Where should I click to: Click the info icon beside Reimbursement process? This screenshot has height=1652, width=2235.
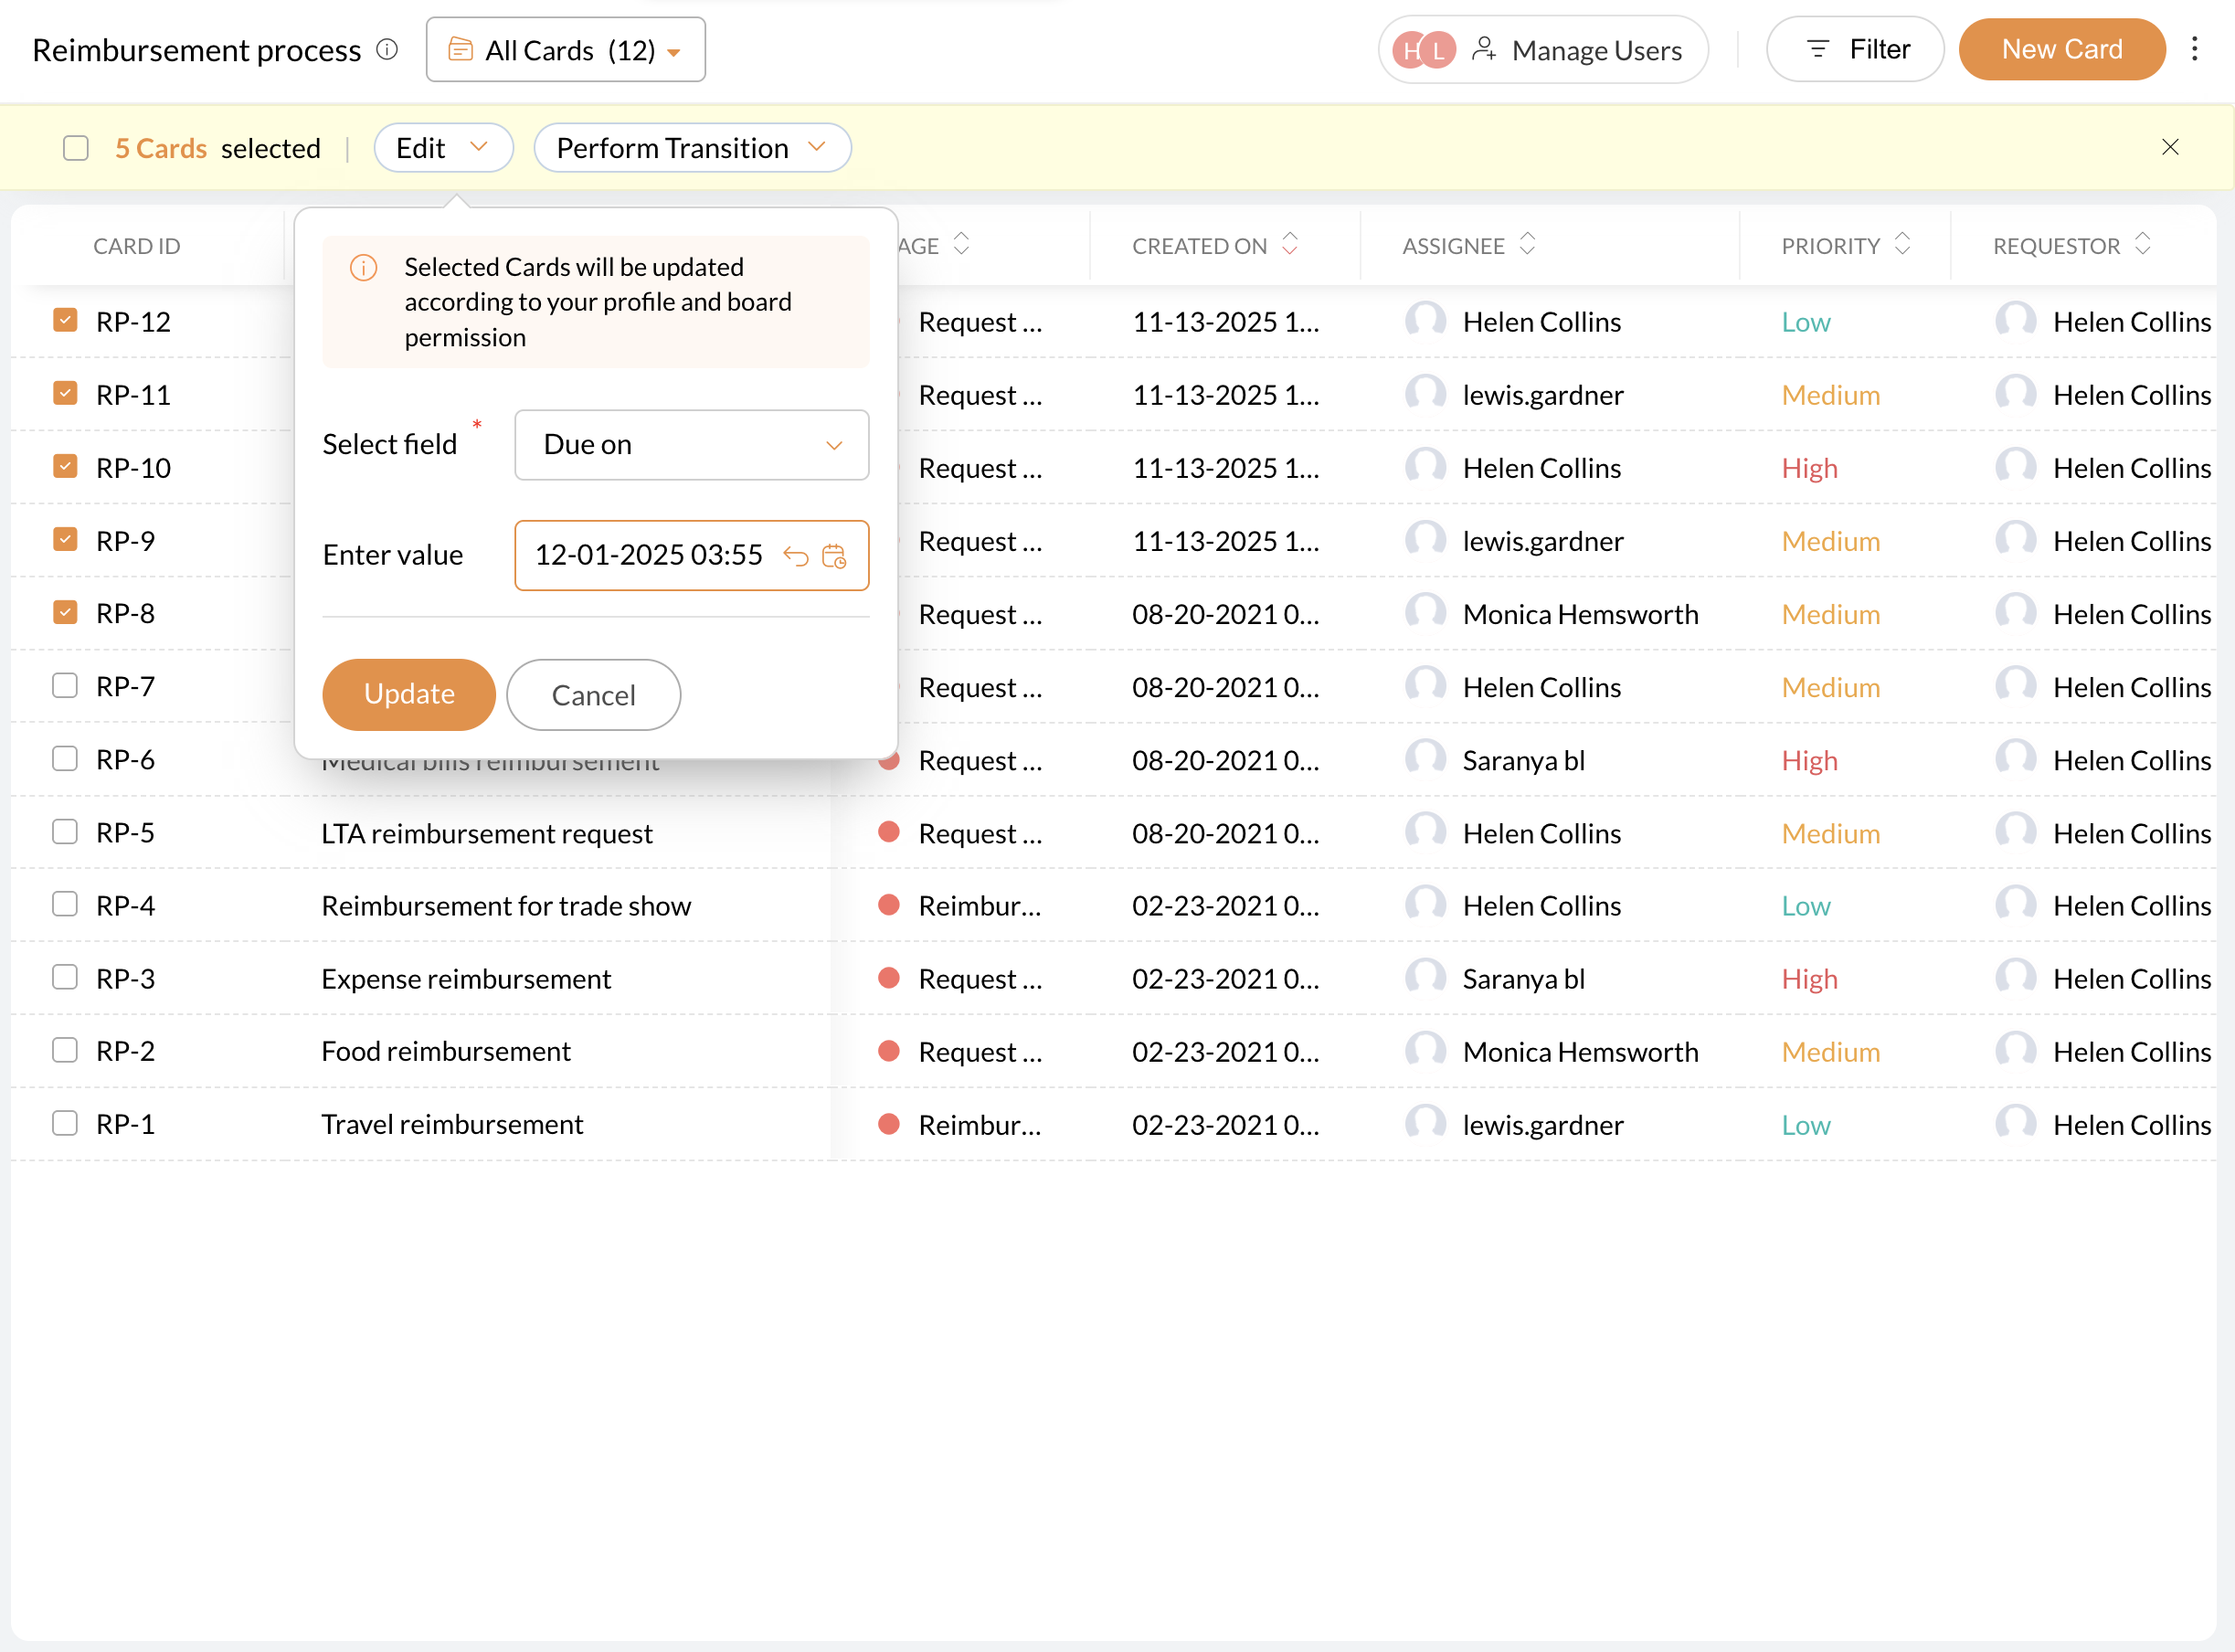coord(387,49)
